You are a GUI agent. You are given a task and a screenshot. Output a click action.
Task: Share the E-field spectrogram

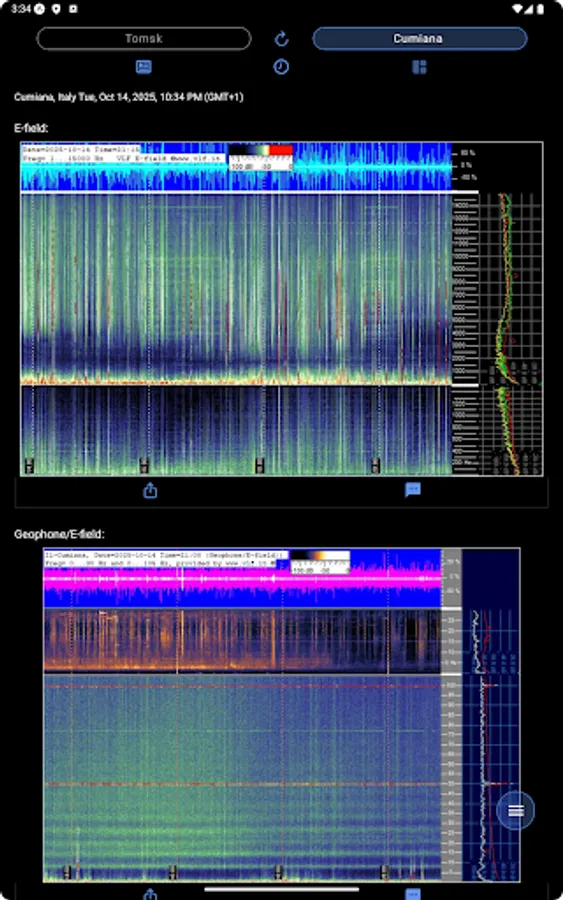pos(150,490)
